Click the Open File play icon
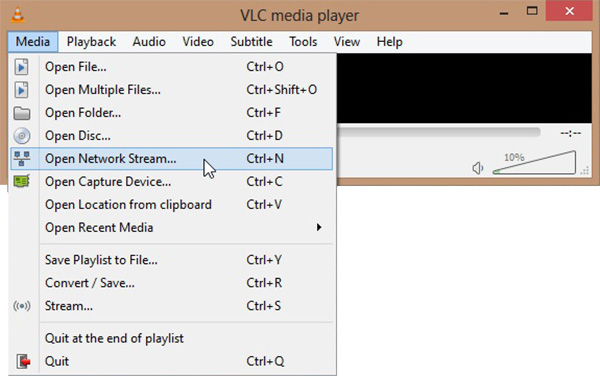Image resolution: width=600 pixels, height=376 pixels. (x=21, y=67)
